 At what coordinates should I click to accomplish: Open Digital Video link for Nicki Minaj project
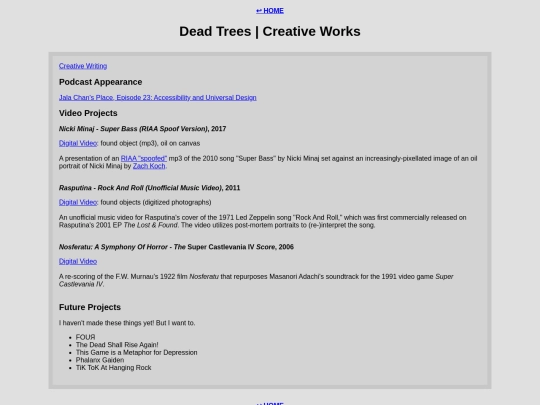tap(78, 143)
